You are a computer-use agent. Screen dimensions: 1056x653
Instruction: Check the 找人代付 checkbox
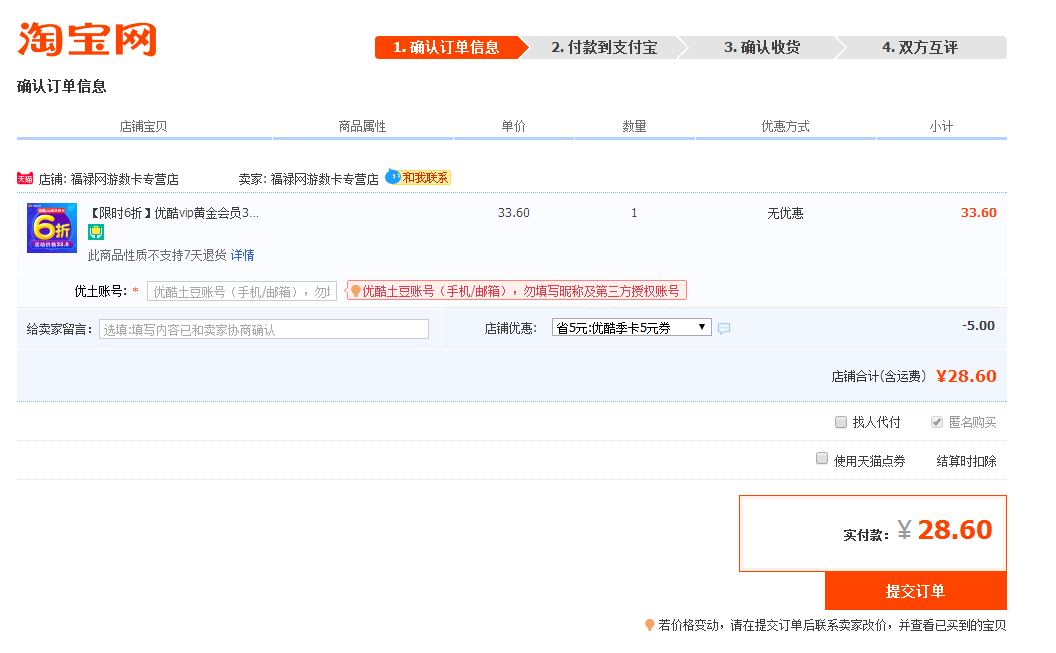(840, 422)
